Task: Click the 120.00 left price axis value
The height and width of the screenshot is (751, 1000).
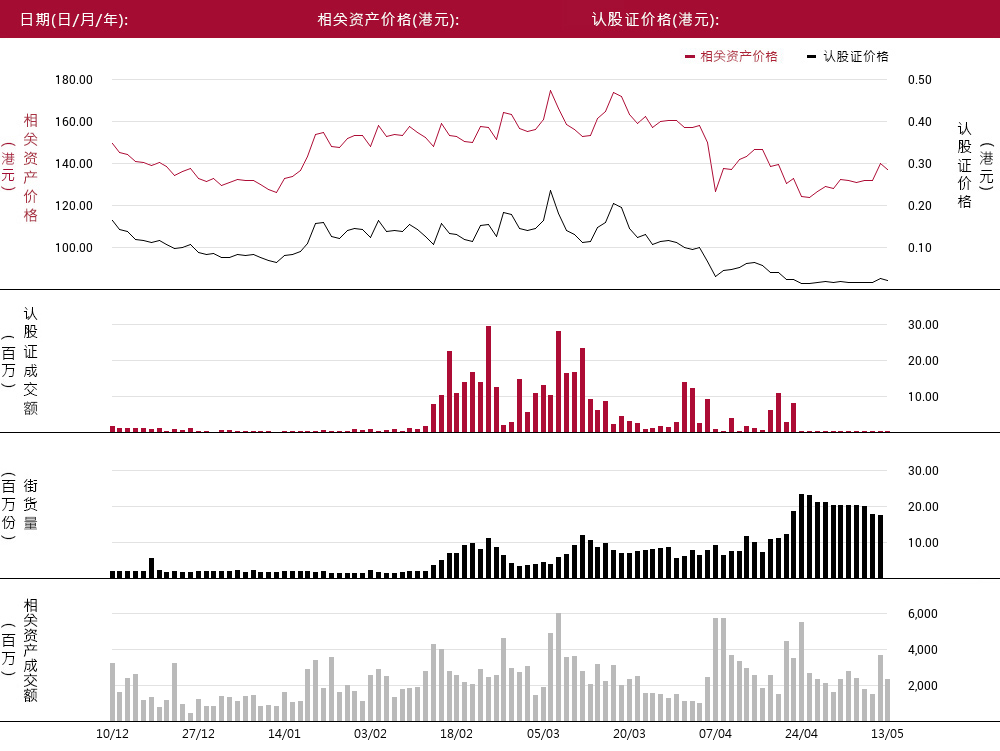Action: coord(74,206)
